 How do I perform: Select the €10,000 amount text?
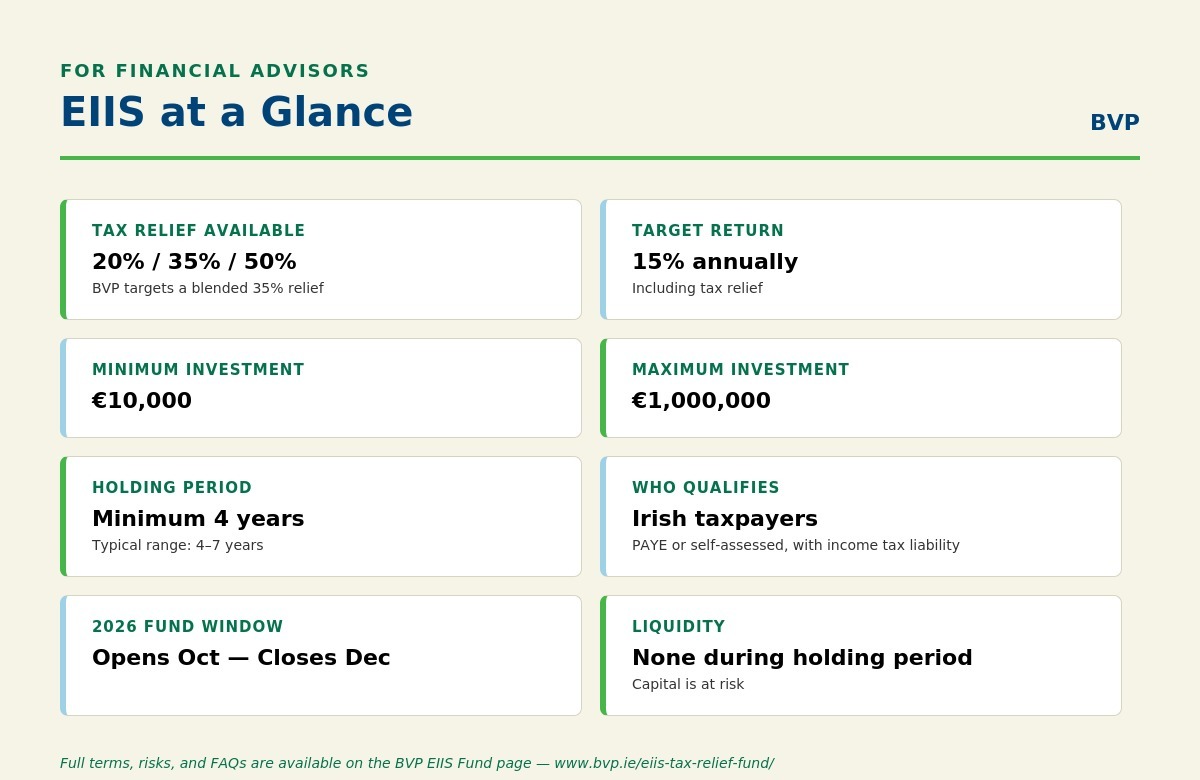[142, 401]
